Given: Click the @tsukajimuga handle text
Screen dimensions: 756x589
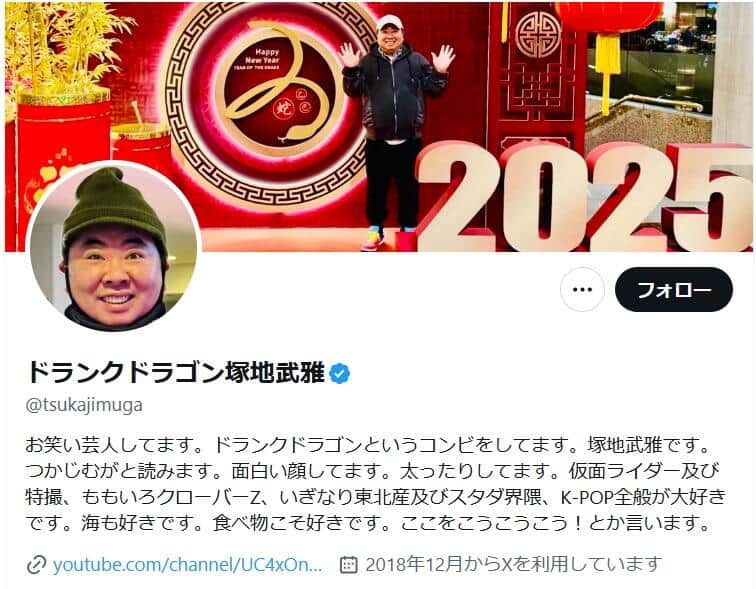Looking at the screenshot, I should coord(84,405).
